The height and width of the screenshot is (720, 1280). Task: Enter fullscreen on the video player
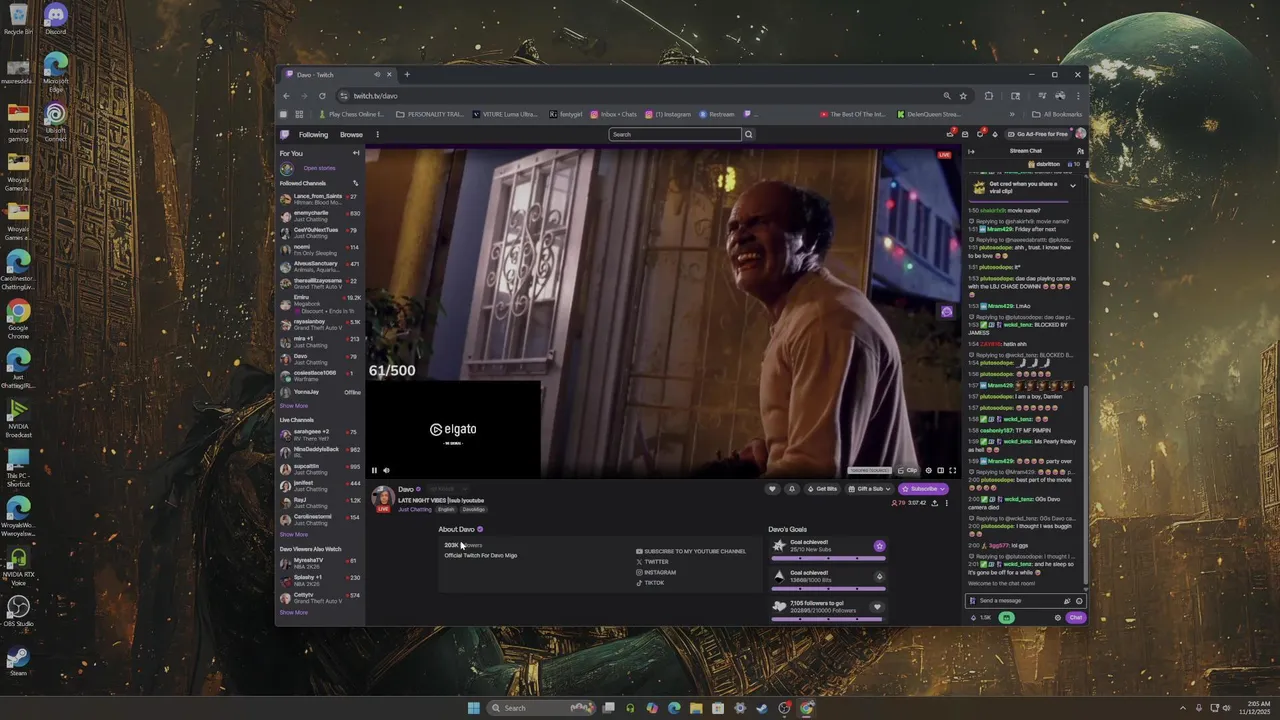[x=952, y=470]
